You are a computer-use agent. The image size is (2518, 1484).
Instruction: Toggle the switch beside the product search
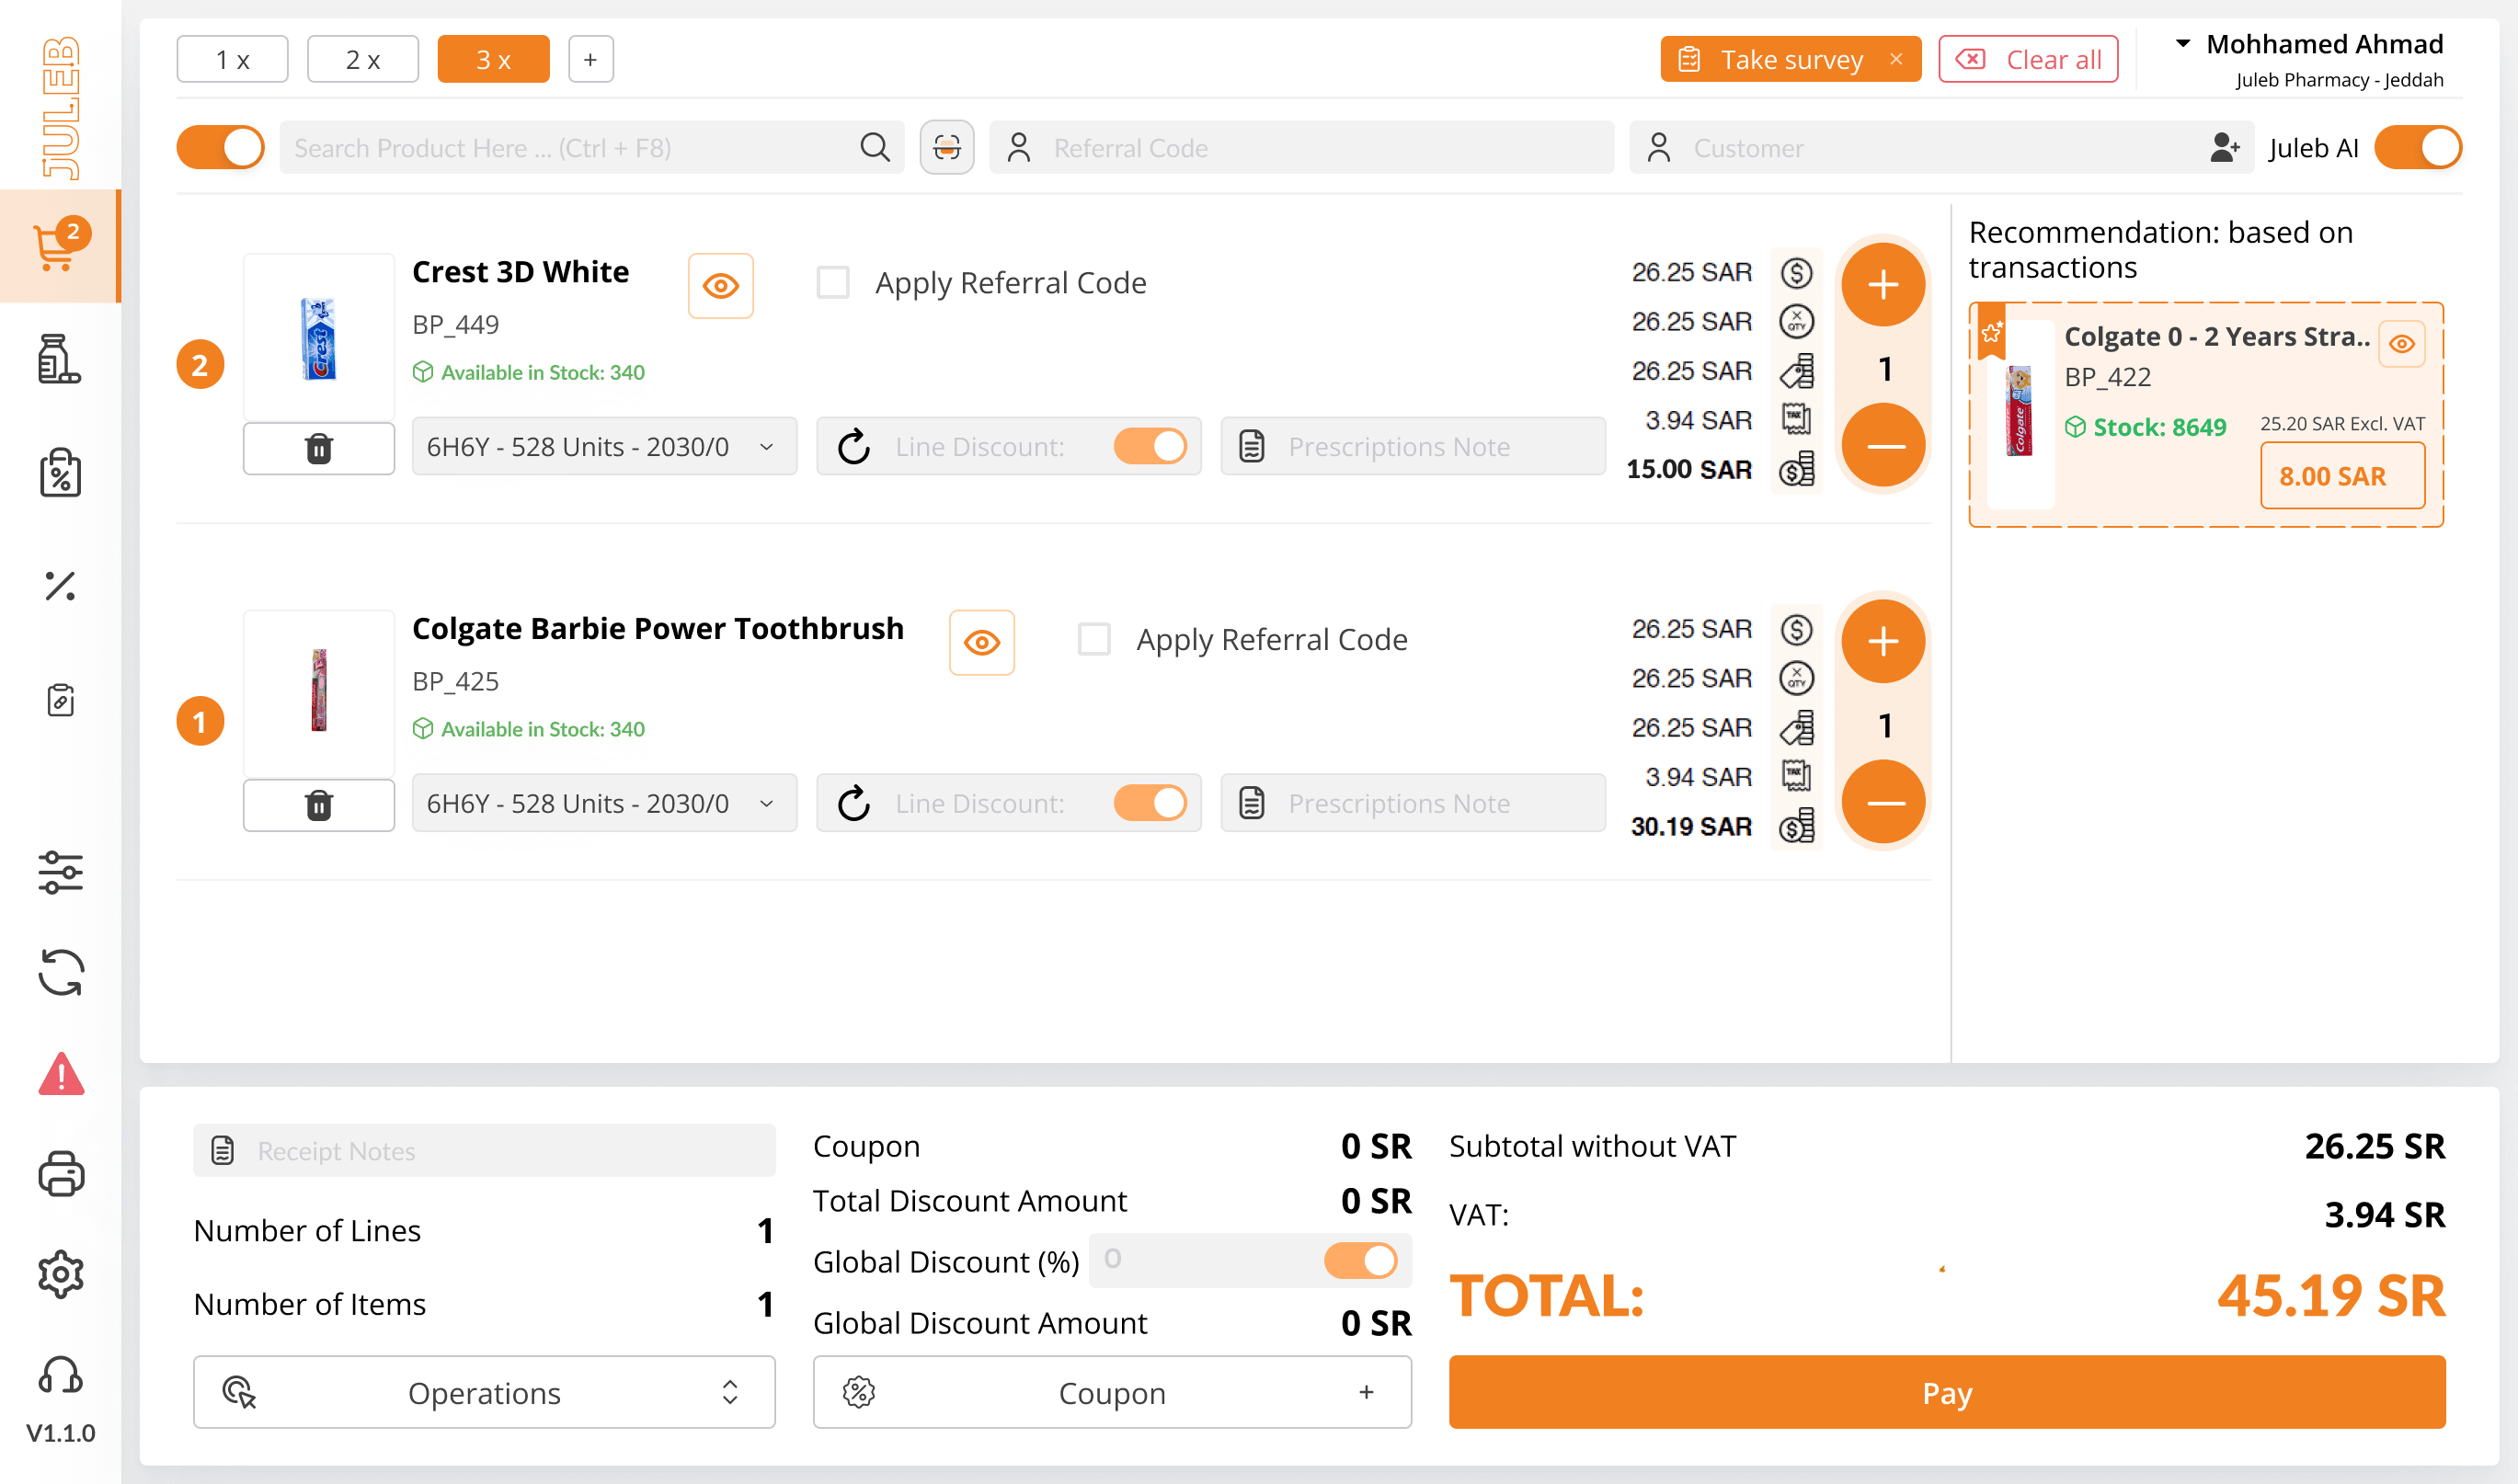[220, 148]
